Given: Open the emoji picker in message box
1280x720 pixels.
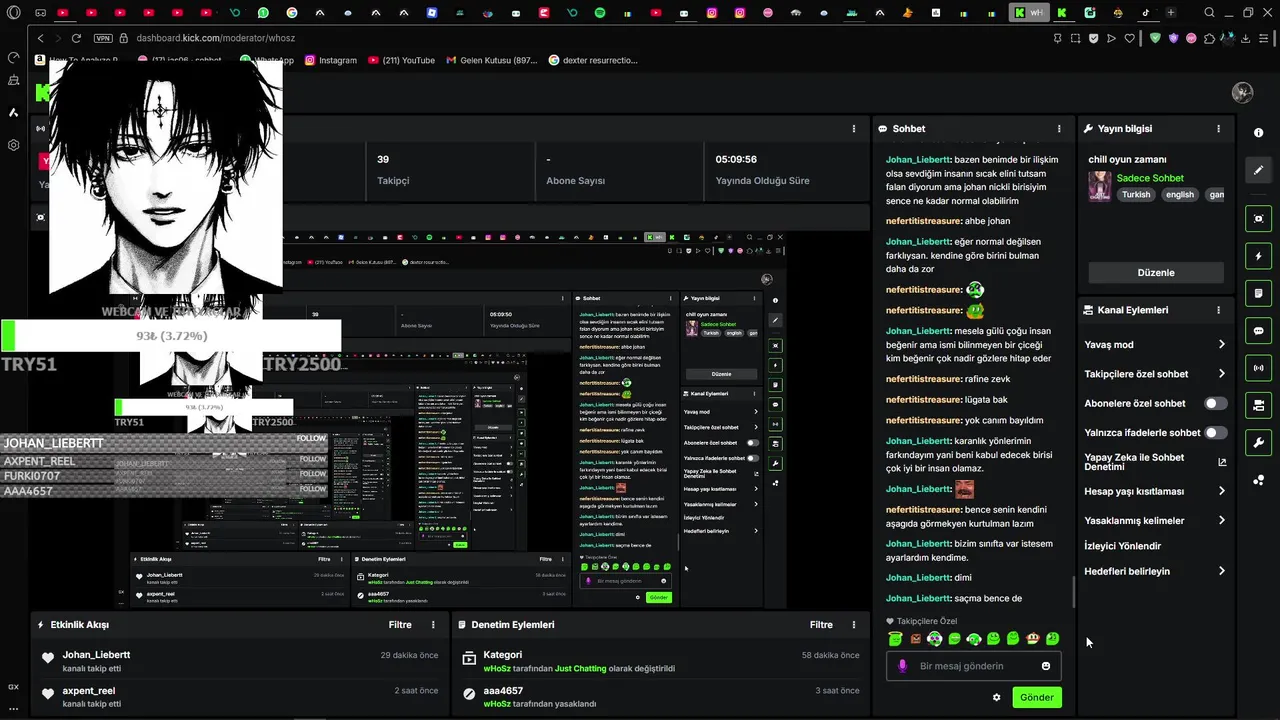Looking at the screenshot, I should (1046, 666).
